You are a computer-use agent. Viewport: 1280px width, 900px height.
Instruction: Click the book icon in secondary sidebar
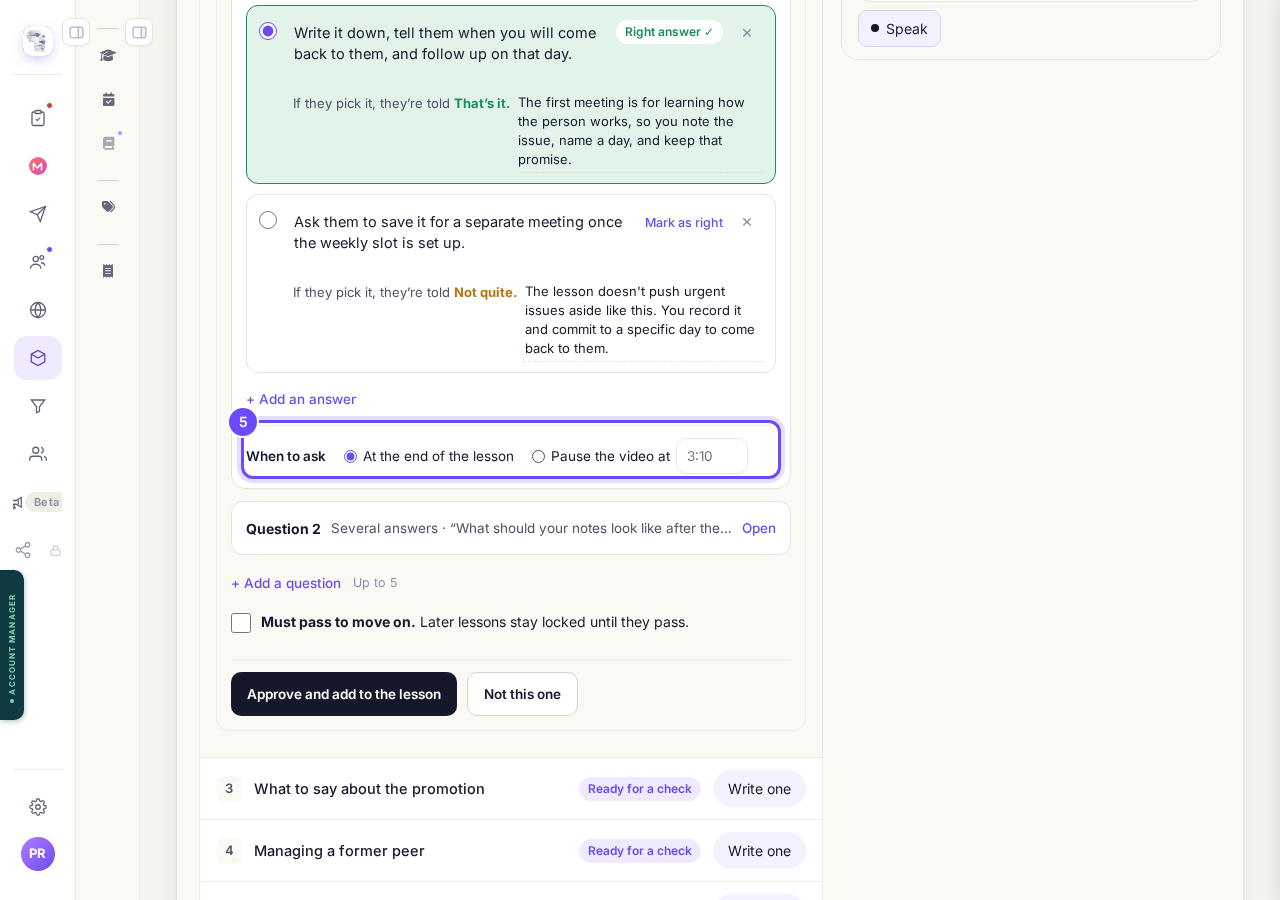pos(108,143)
